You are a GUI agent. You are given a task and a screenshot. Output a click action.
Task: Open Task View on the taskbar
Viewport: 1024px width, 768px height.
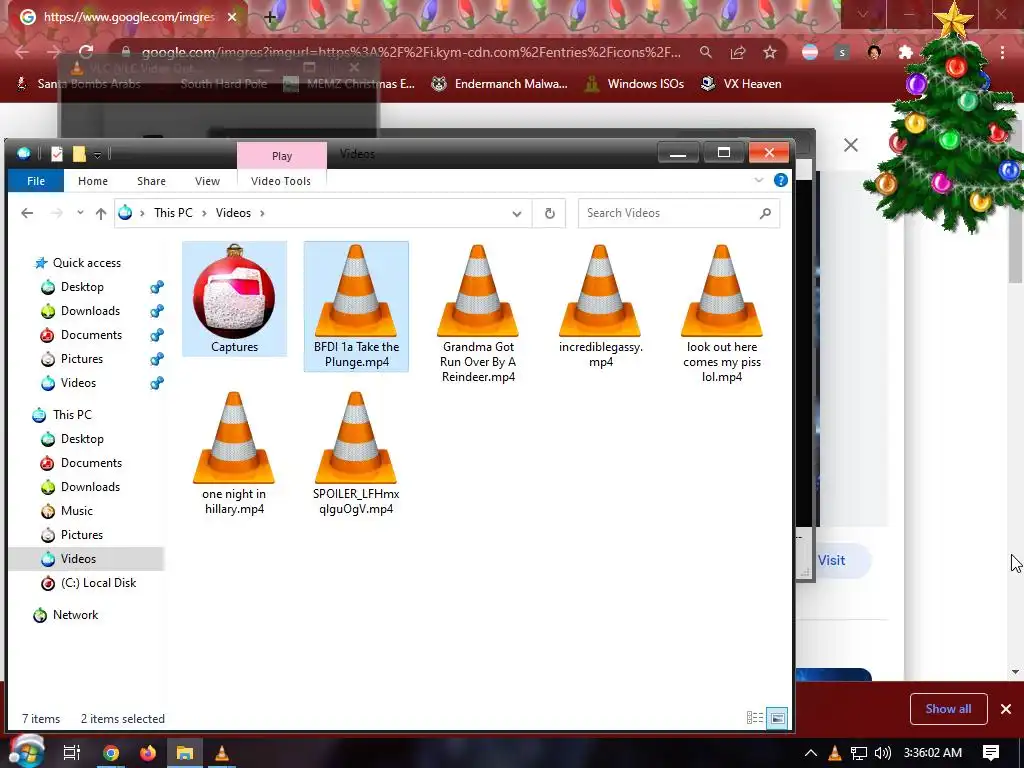pyautogui.click(x=72, y=753)
